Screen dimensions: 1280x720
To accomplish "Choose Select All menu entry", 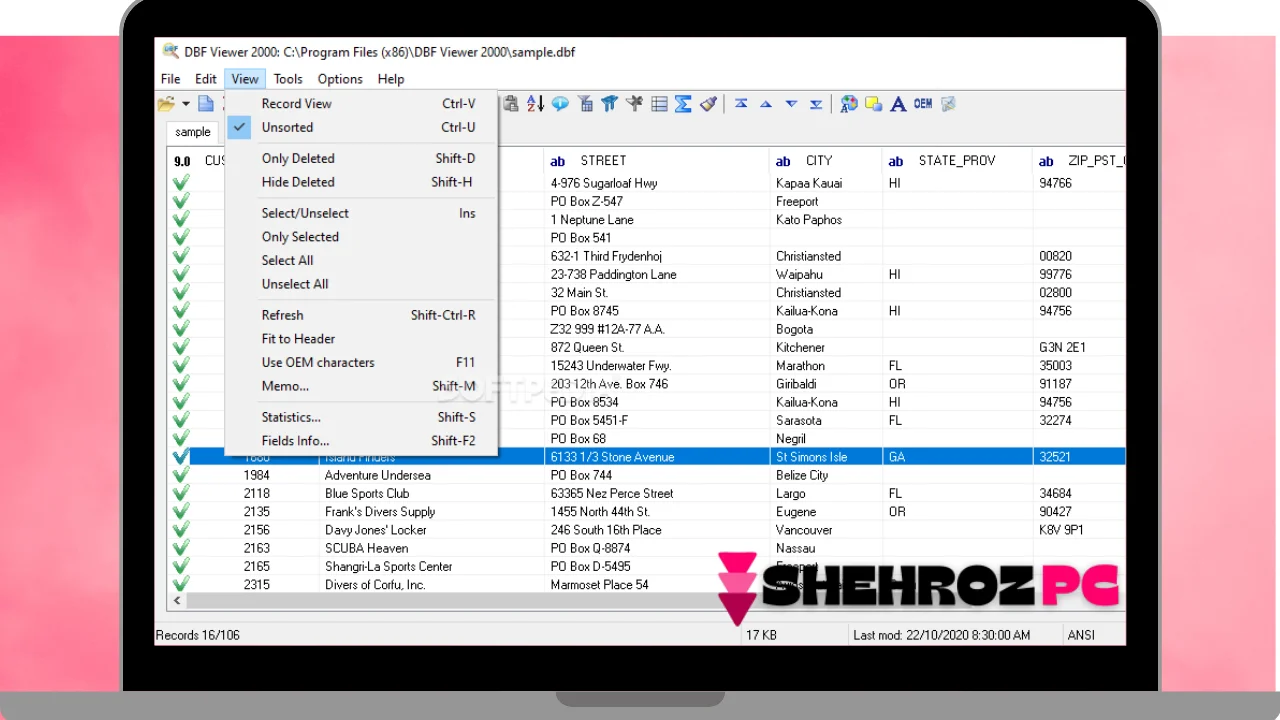I will pyautogui.click(x=361, y=260).
